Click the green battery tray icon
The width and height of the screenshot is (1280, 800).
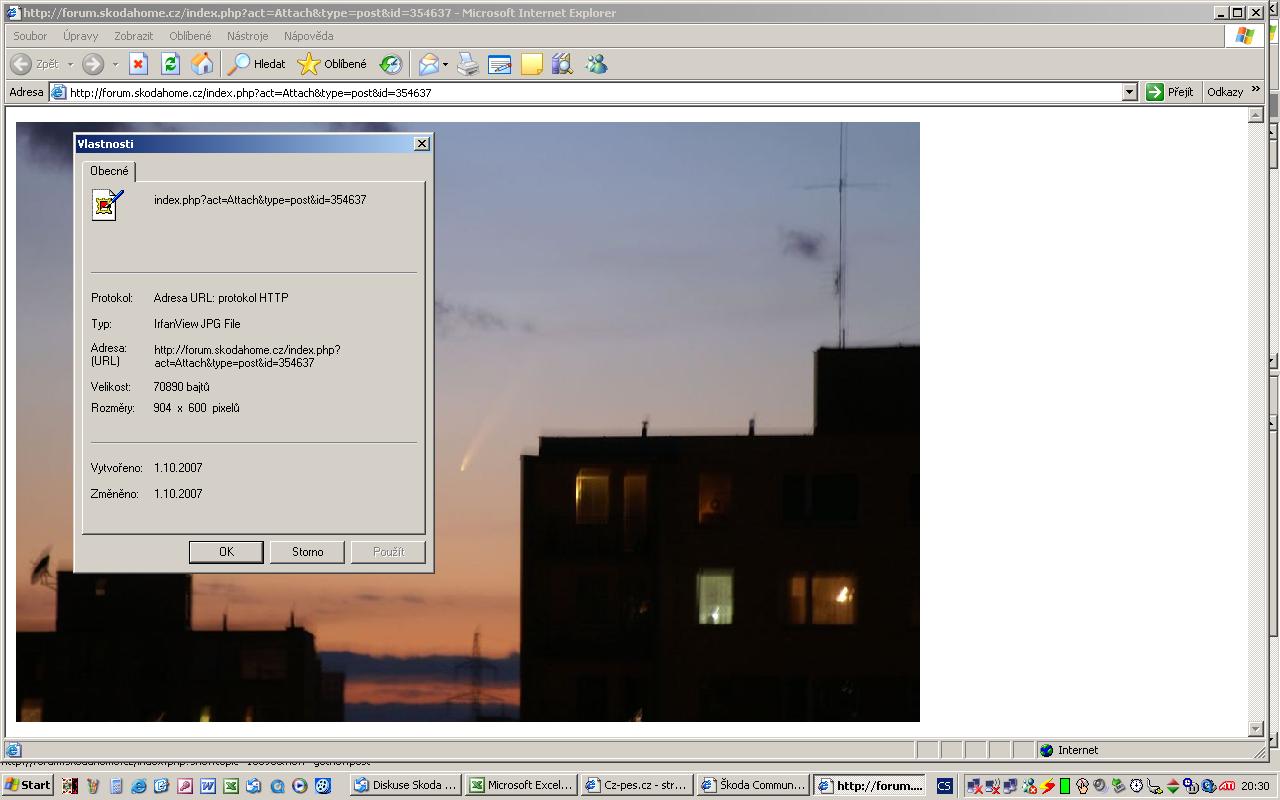click(1065, 786)
